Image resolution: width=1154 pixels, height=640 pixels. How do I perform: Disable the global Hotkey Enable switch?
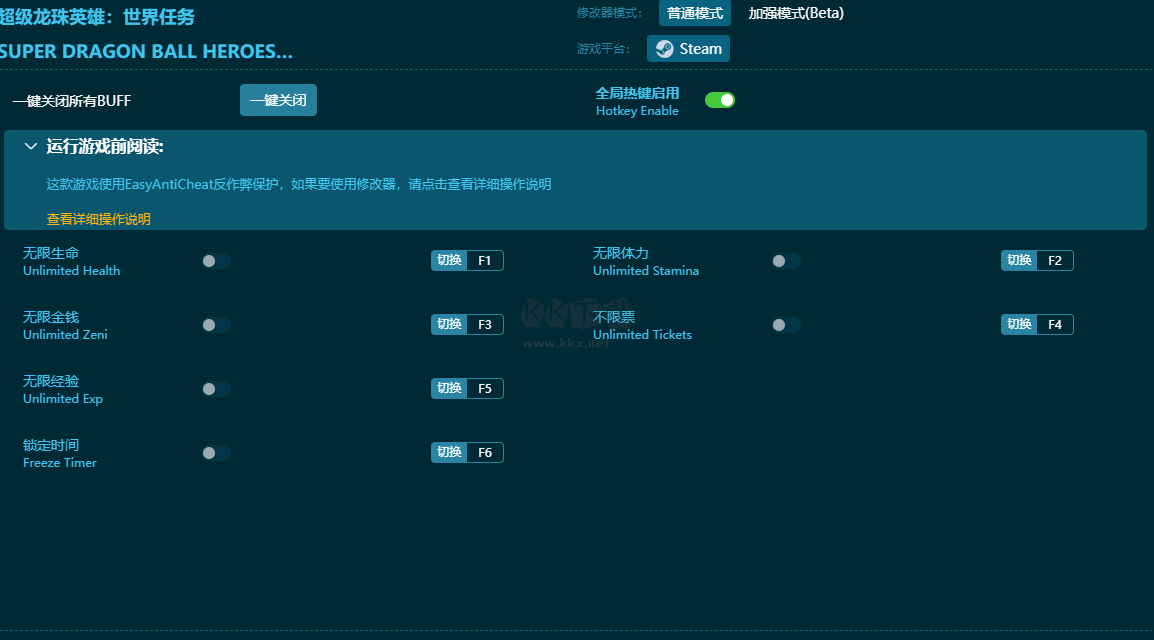720,100
